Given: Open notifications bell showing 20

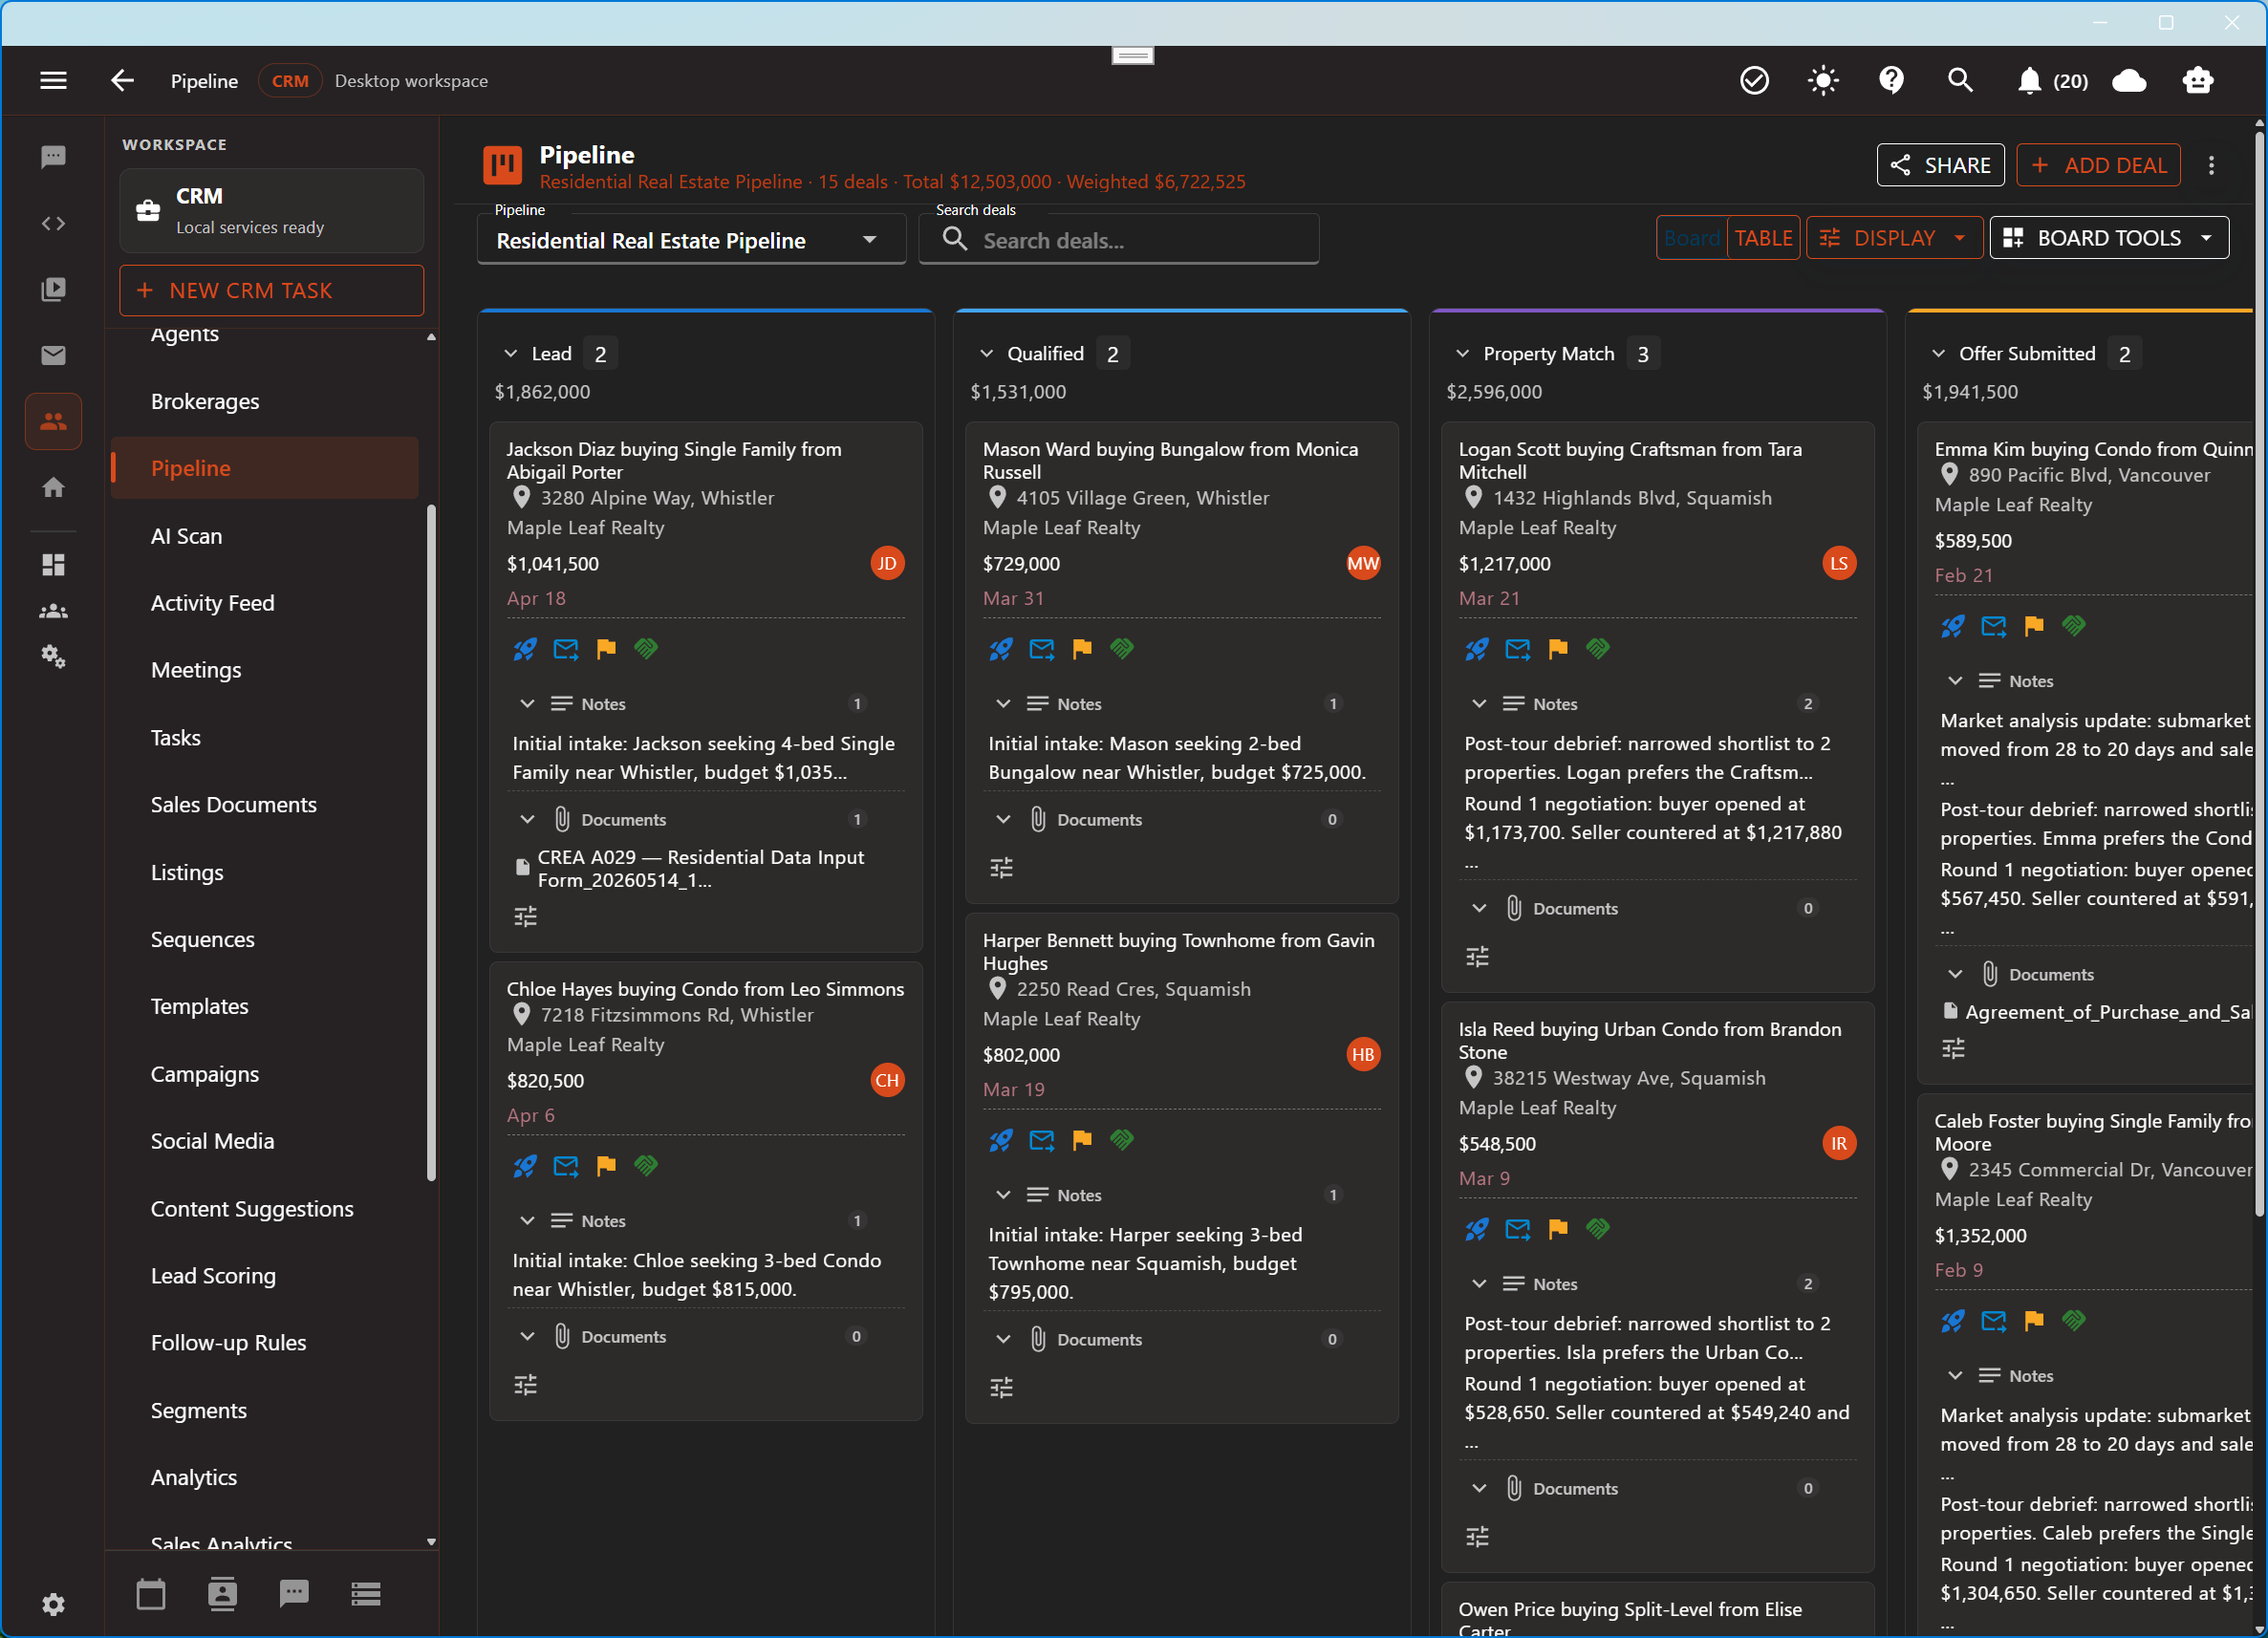Looking at the screenshot, I should [x=2052, y=81].
